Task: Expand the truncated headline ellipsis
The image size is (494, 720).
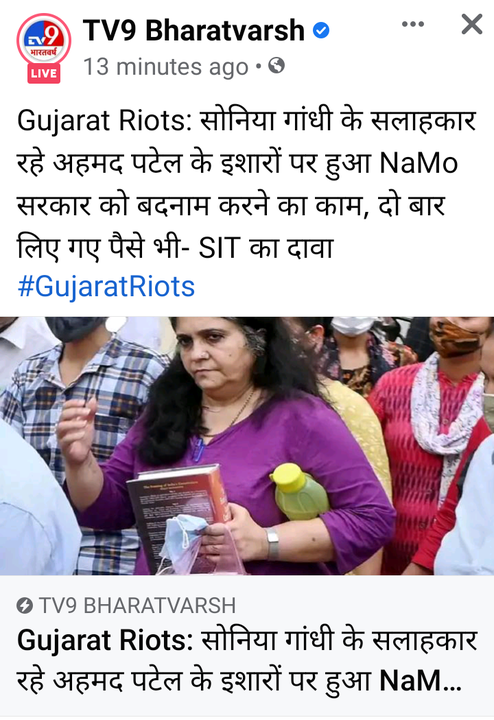Action: point(453,682)
